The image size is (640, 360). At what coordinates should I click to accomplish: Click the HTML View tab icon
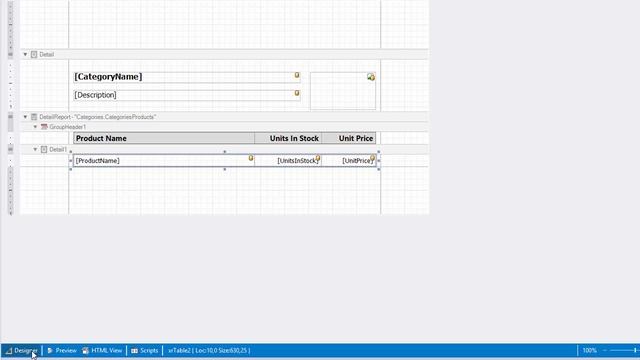pyautogui.click(x=85, y=351)
